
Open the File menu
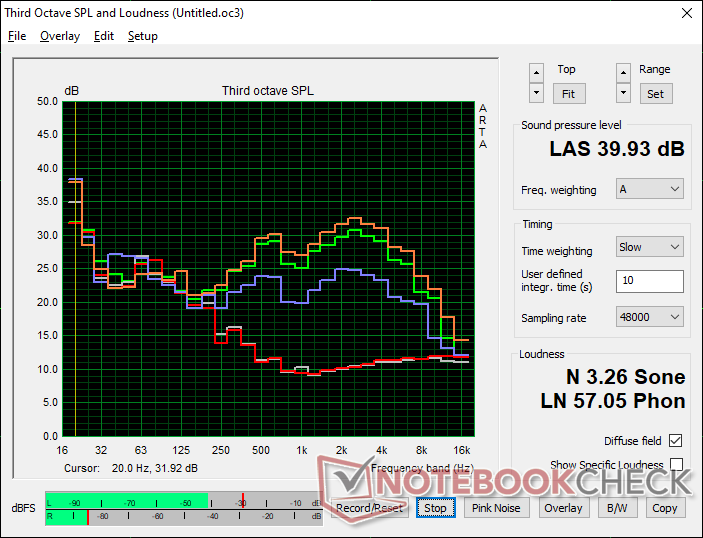pyautogui.click(x=17, y=36)
